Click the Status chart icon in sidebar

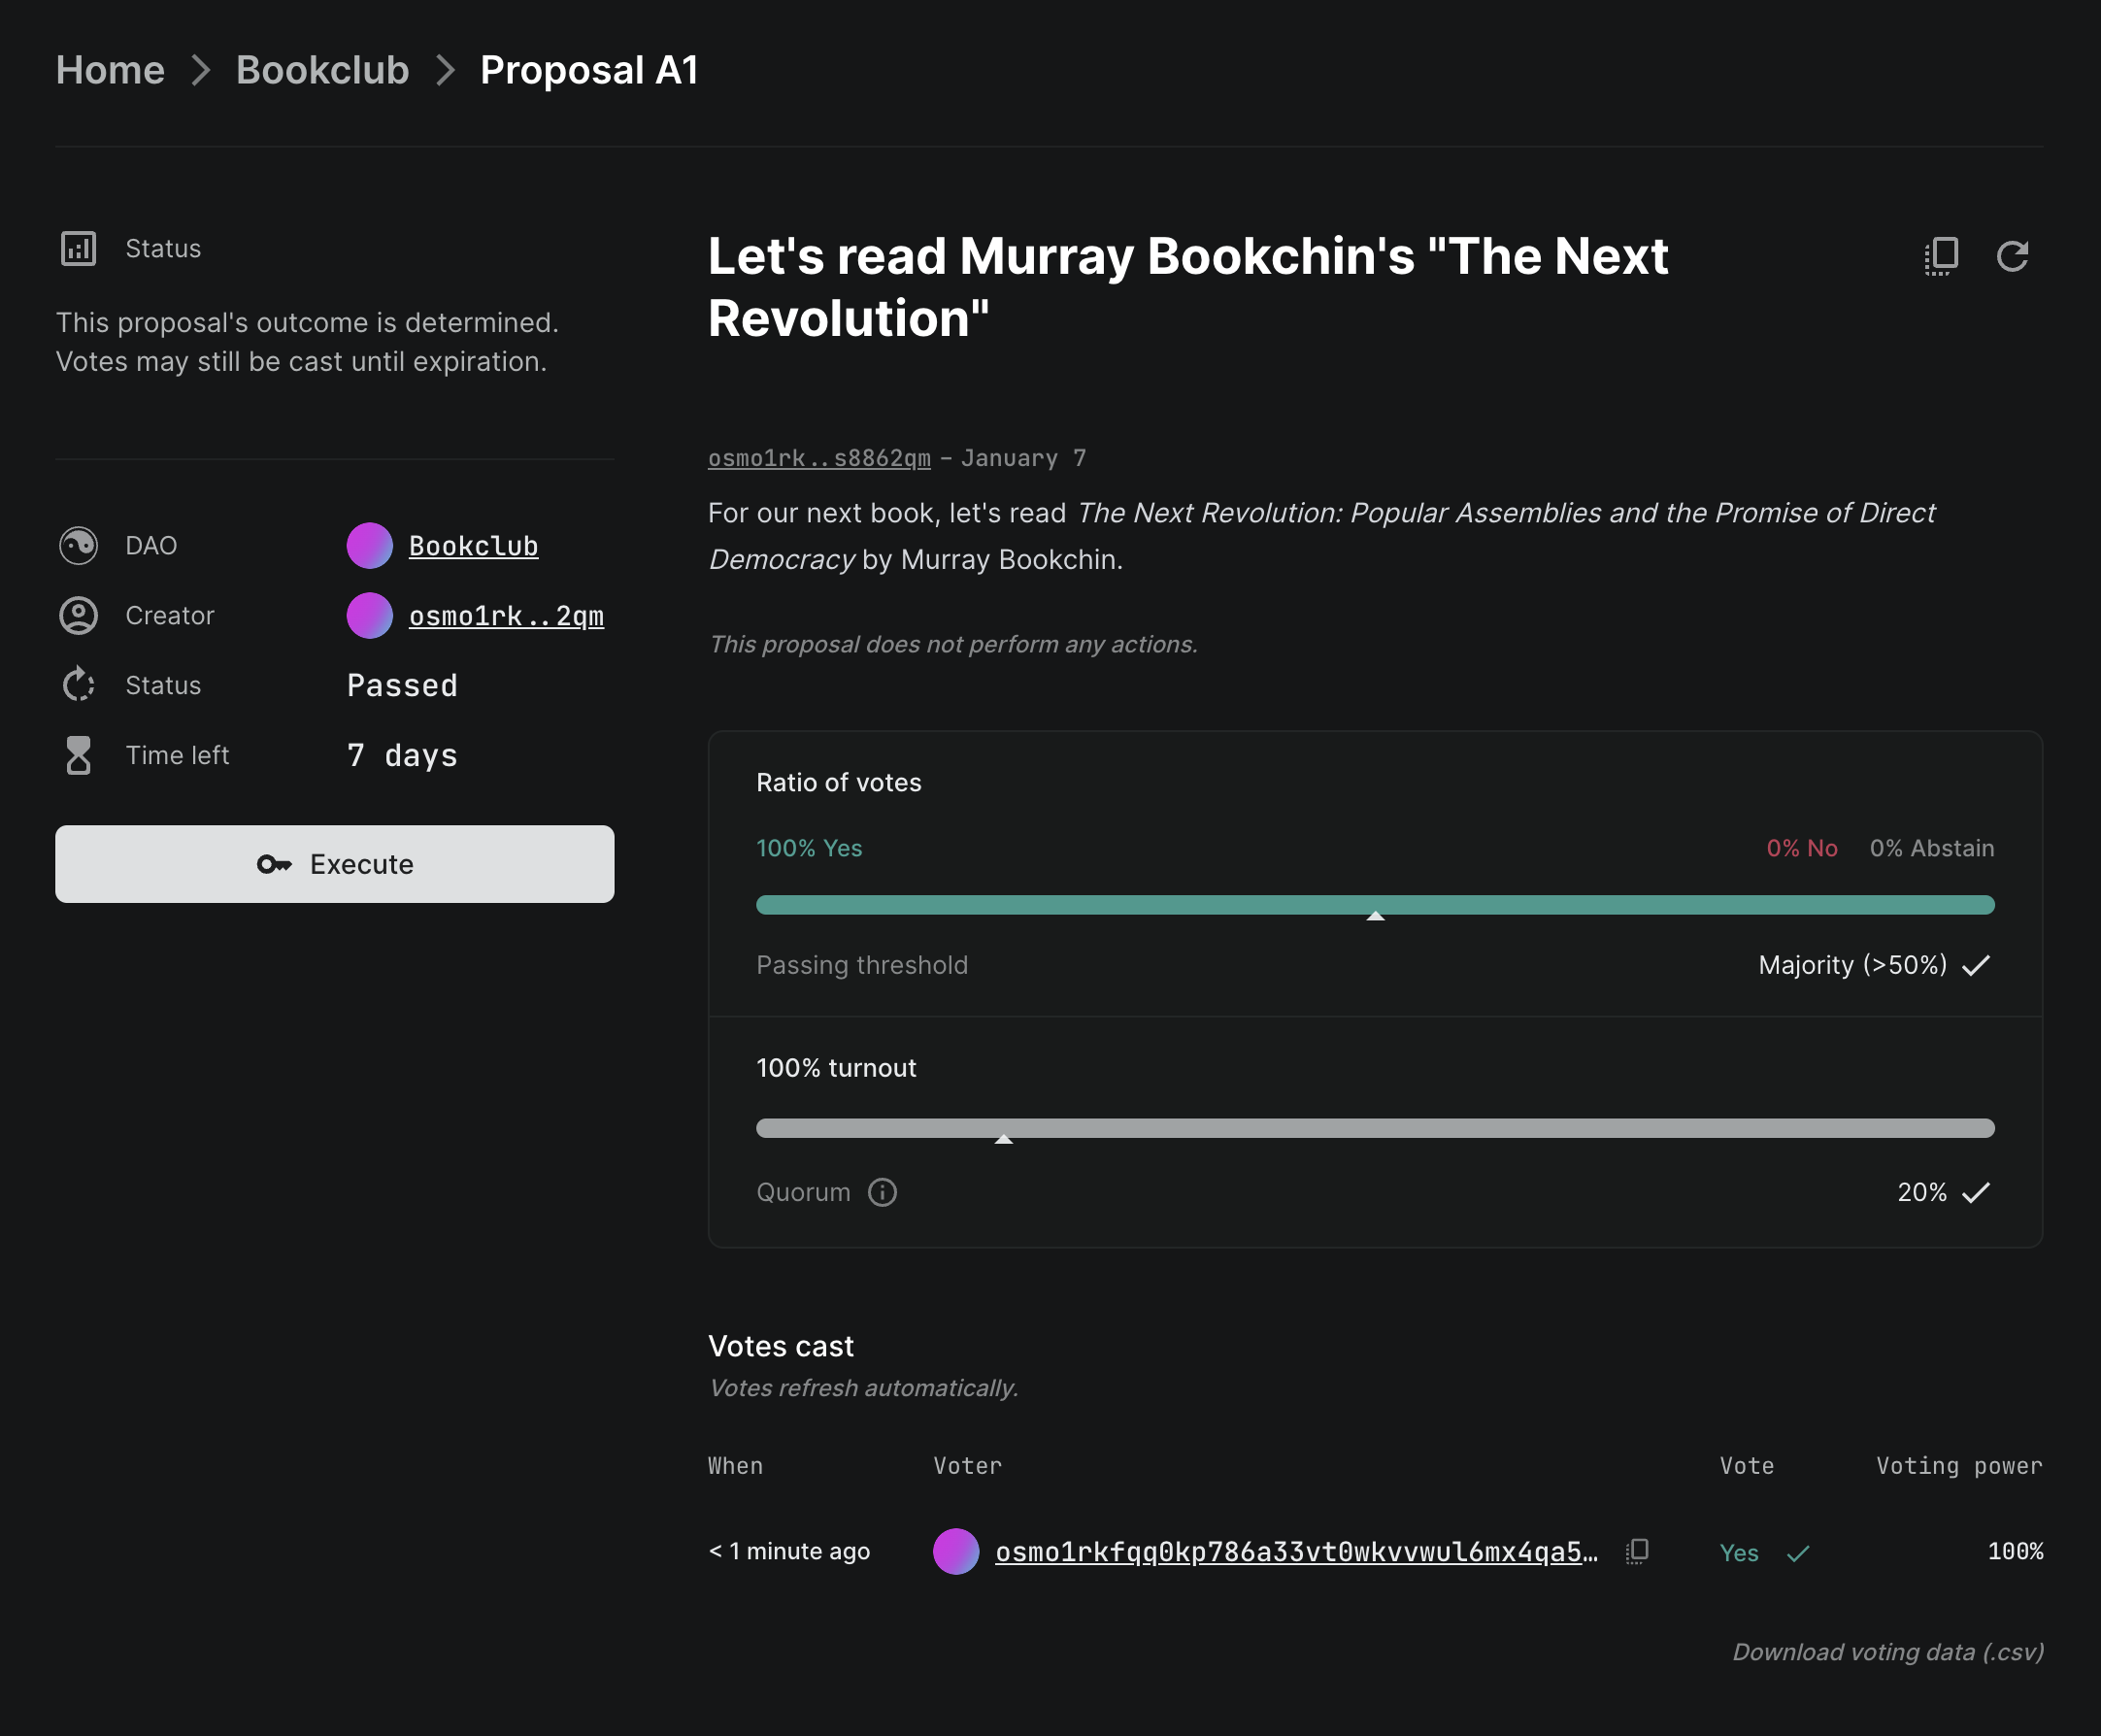78,248
